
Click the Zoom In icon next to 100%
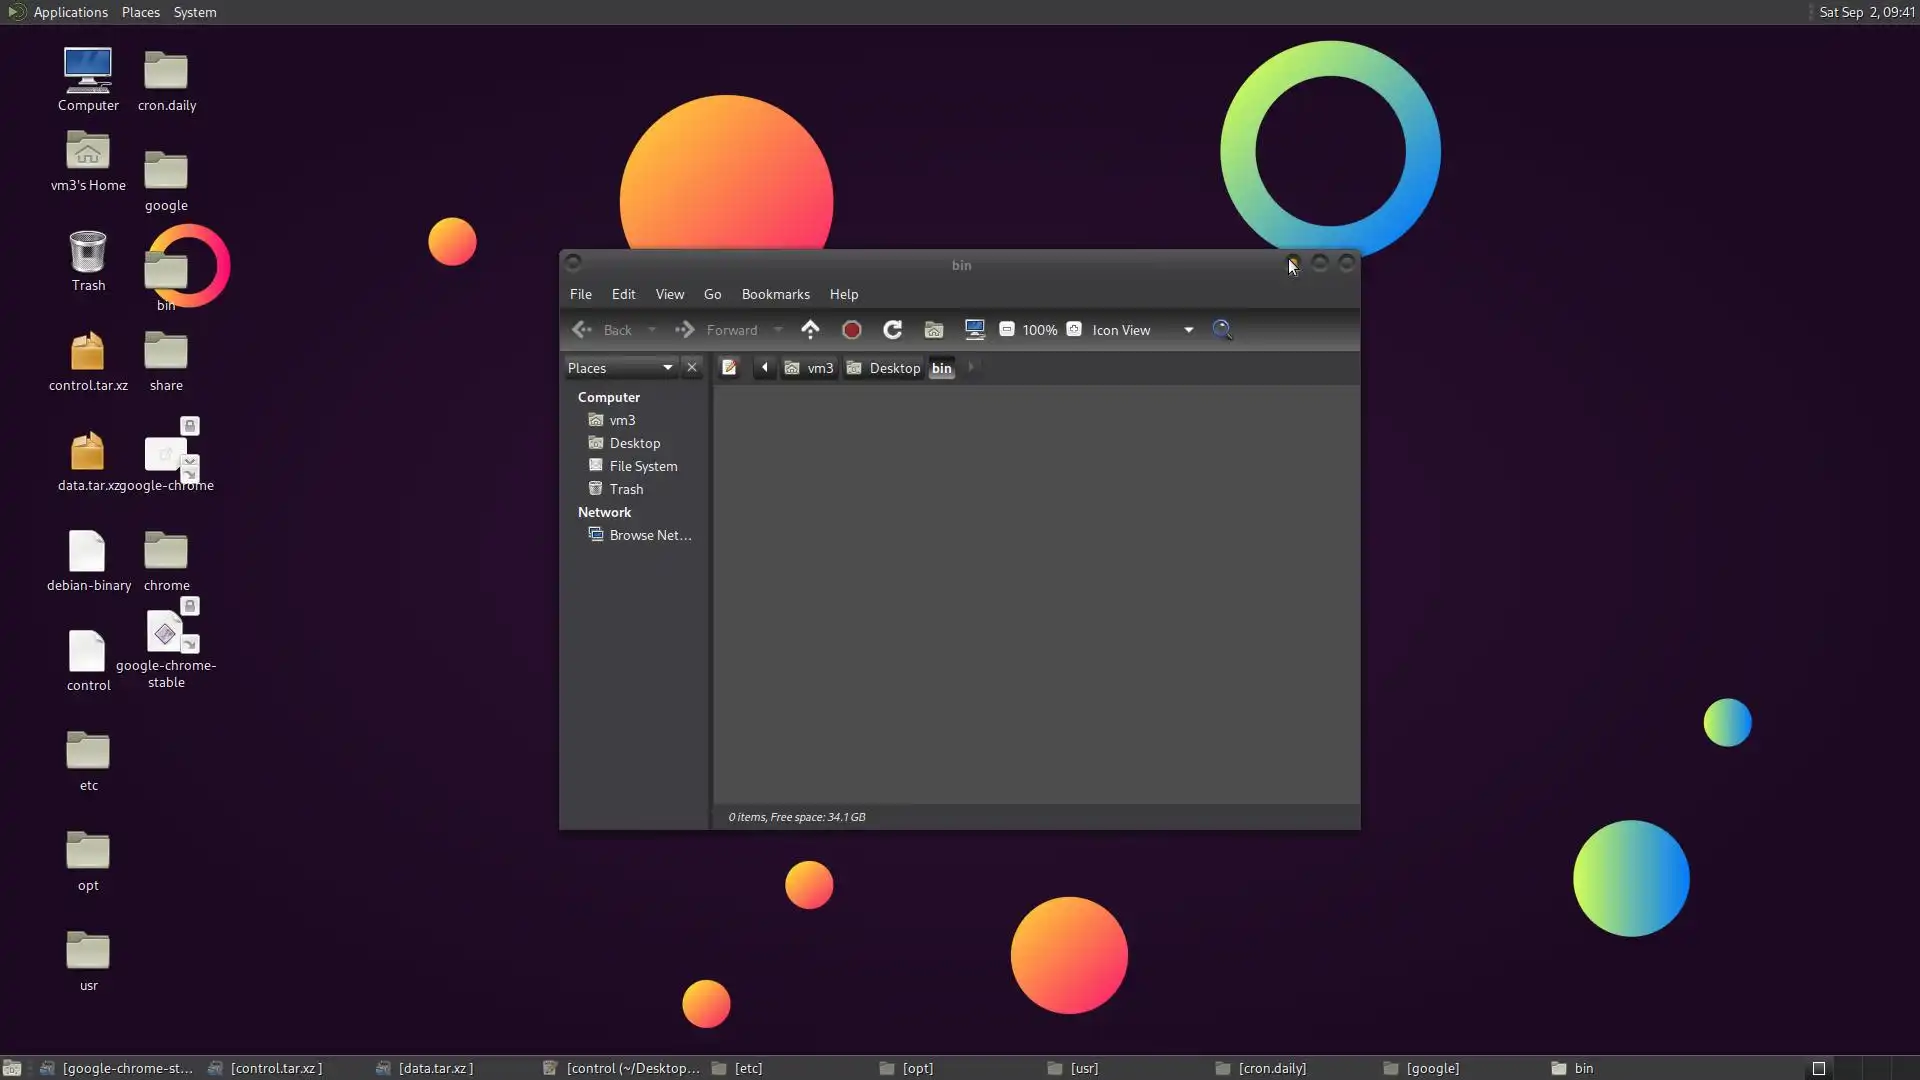click(1074, 329)
